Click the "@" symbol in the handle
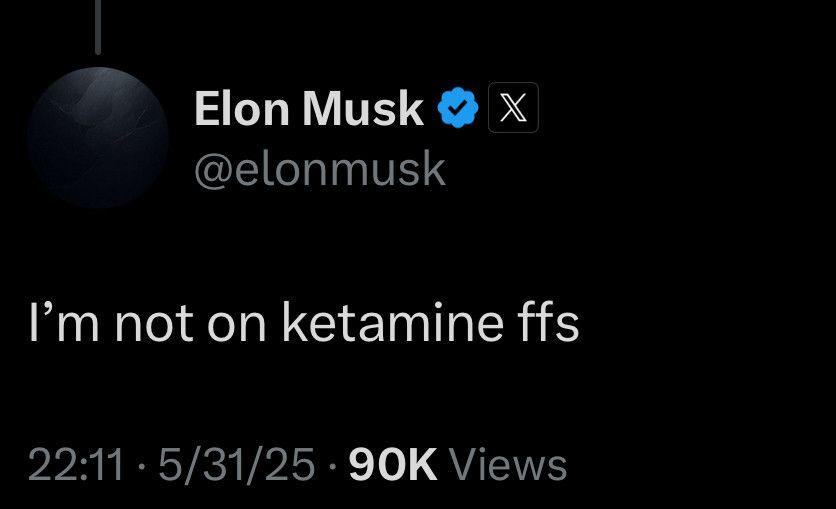Screen dimensions: 836x509 [214, 171]
